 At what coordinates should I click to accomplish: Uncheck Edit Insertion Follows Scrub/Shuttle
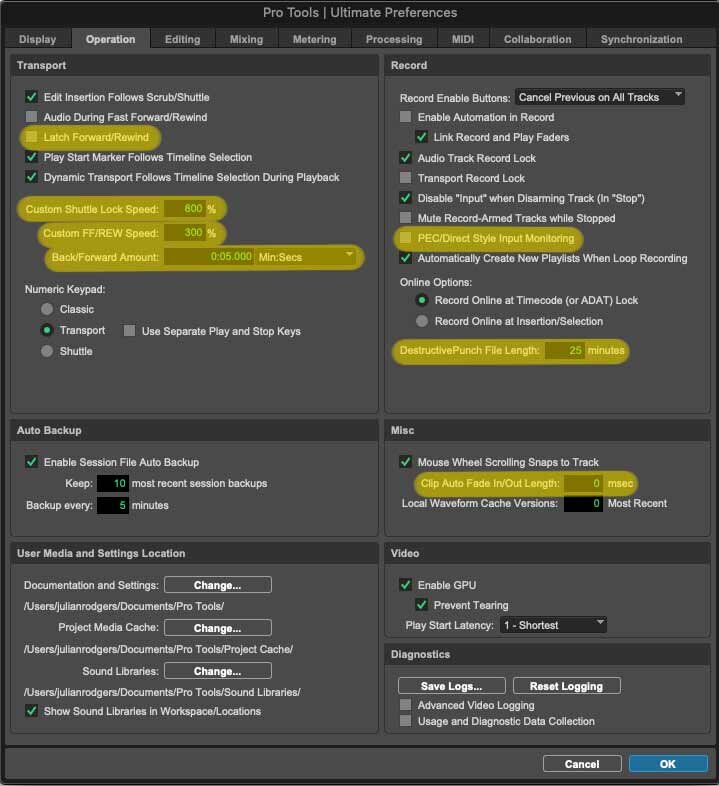[x=32, y=97]
